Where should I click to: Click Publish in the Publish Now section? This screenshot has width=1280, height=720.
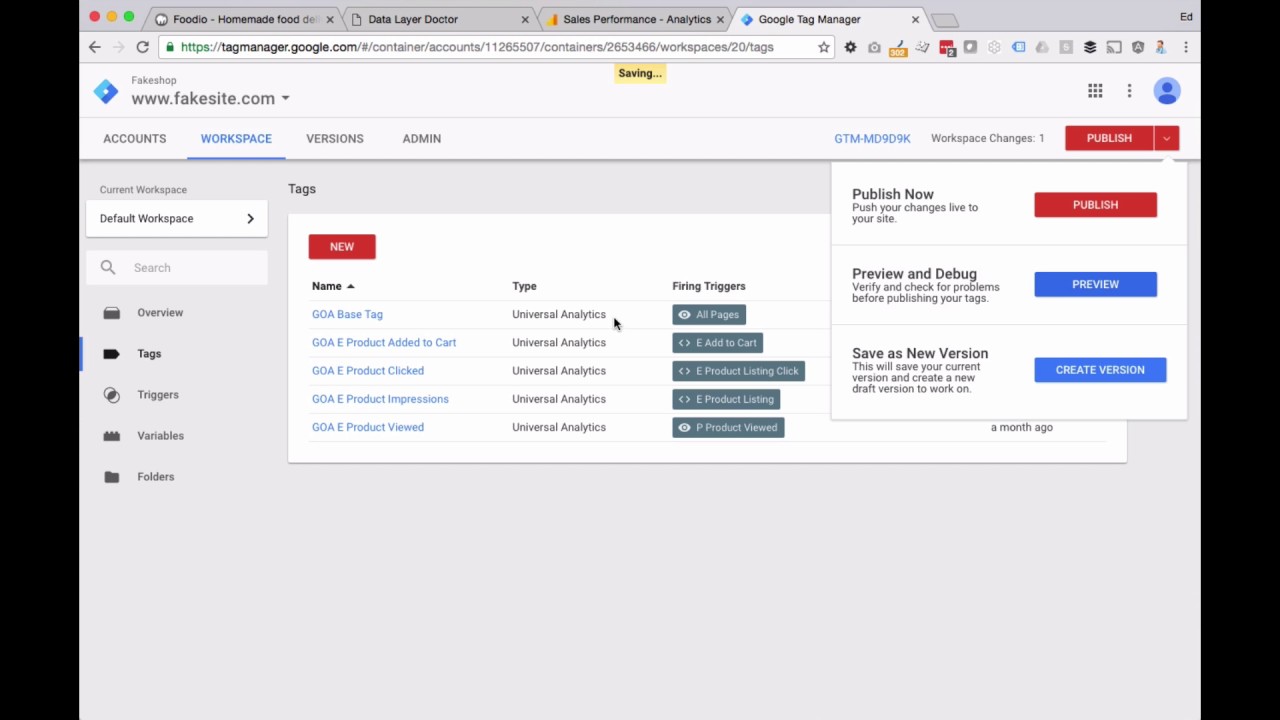coord(1095,205)
